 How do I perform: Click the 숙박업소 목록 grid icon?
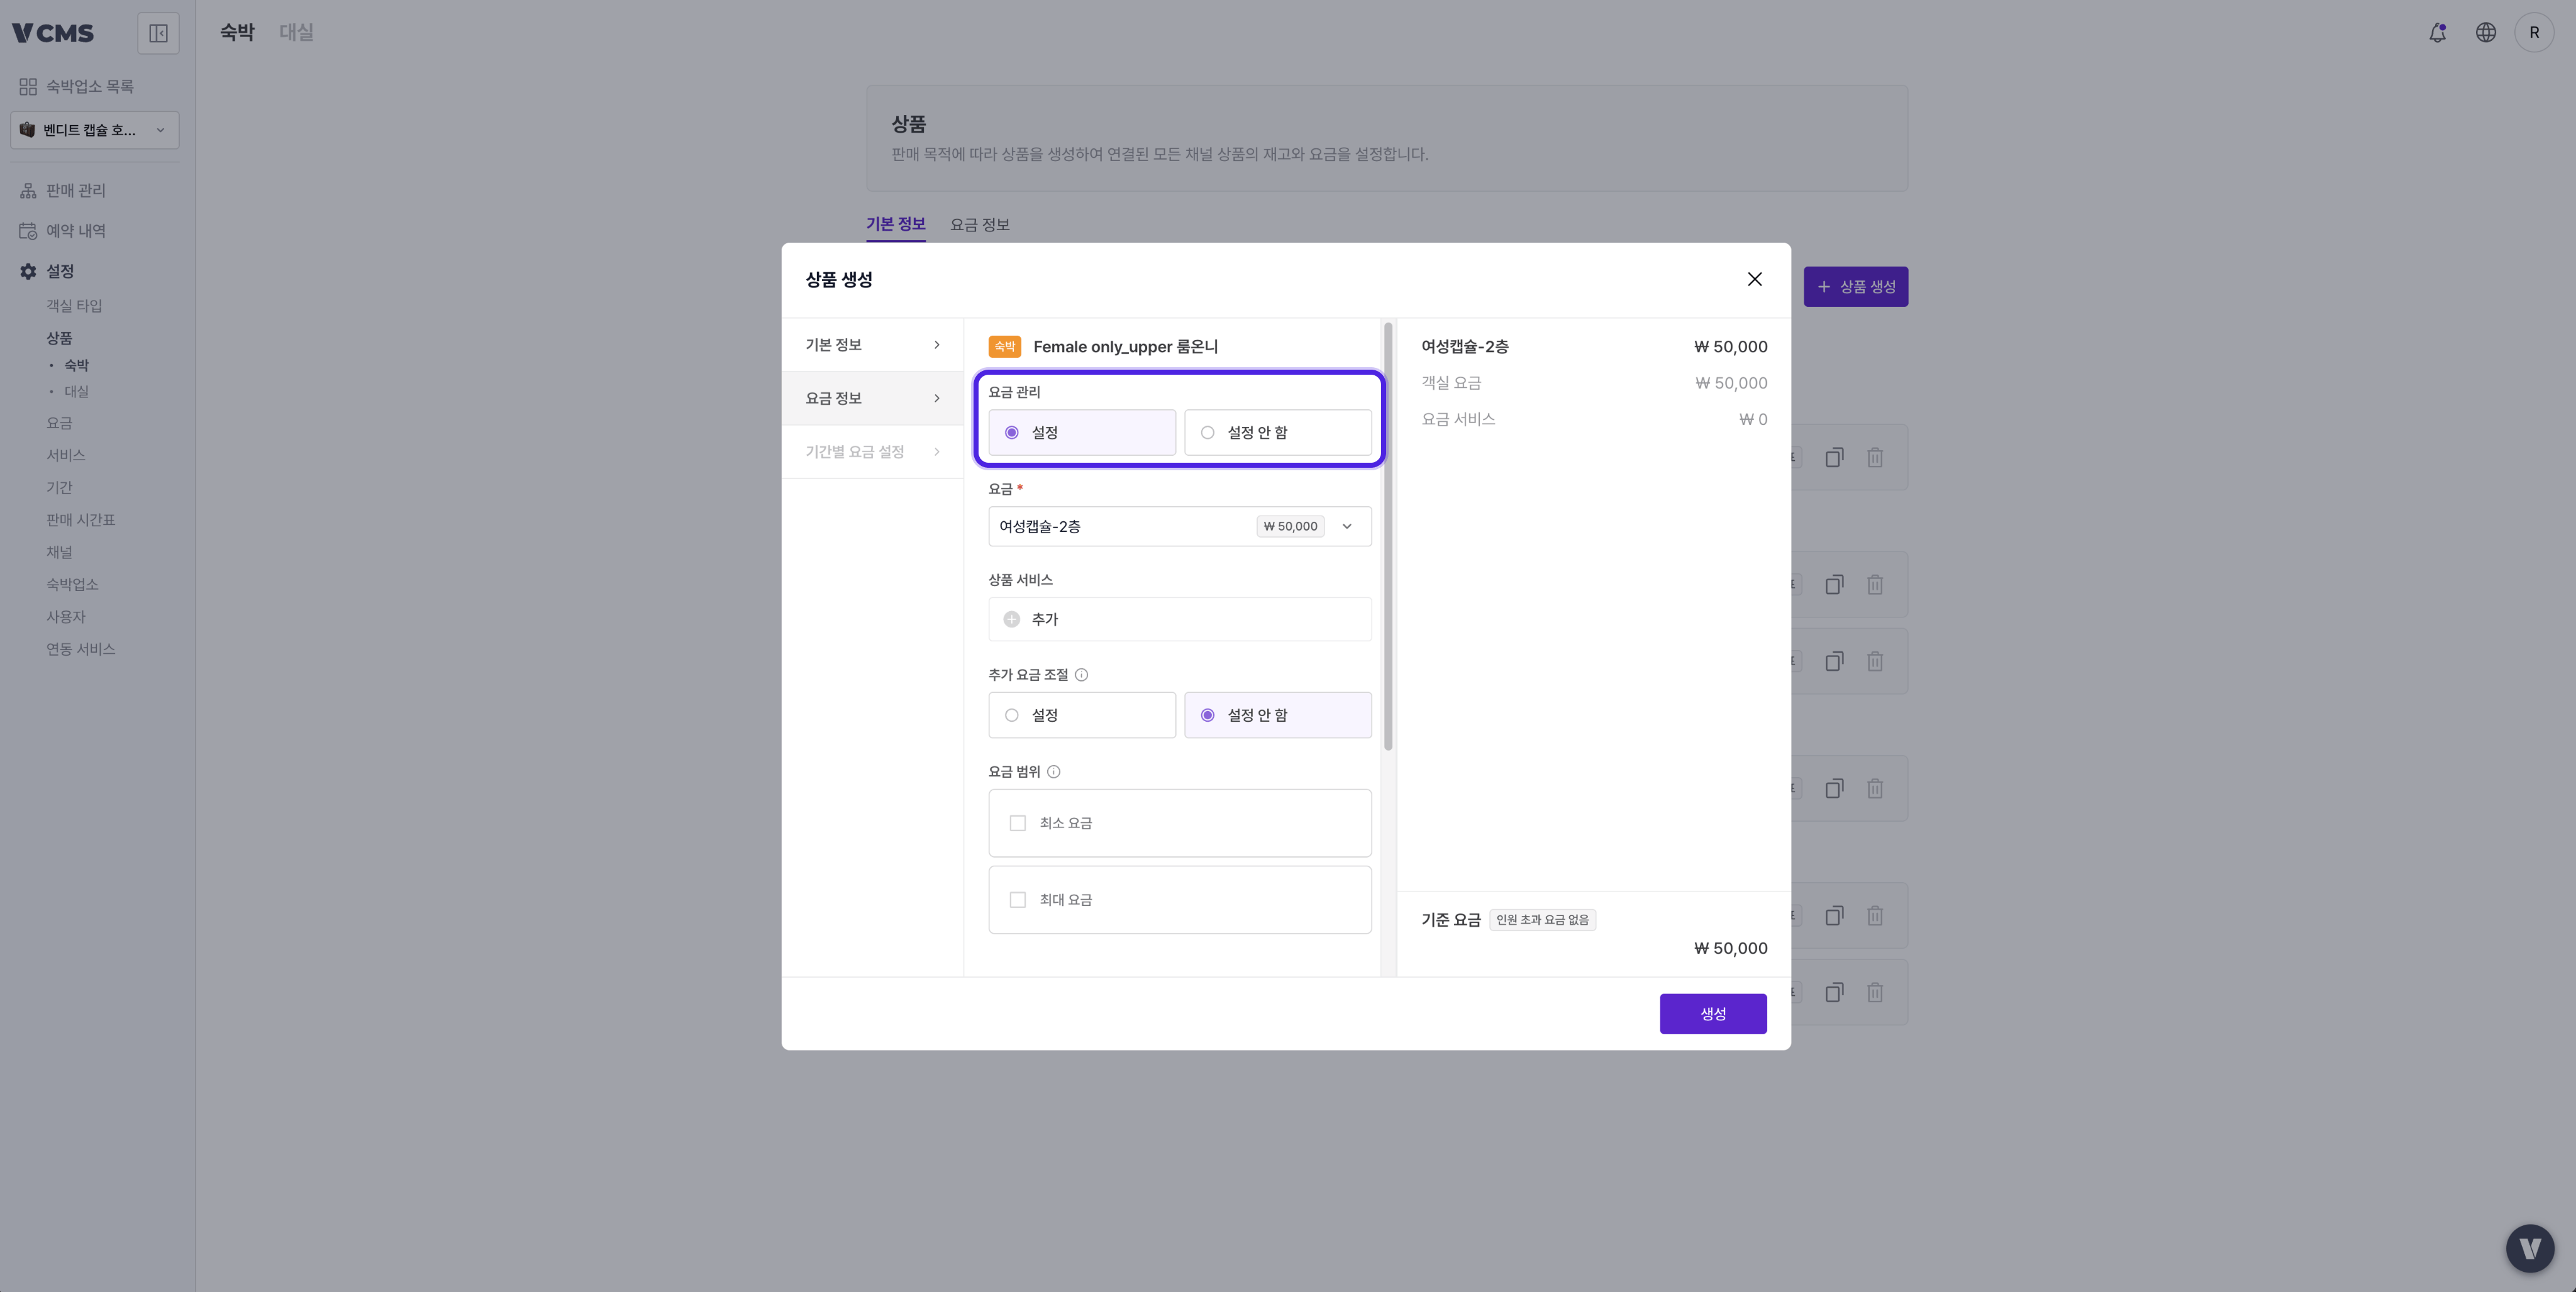[x=28, y=87]
